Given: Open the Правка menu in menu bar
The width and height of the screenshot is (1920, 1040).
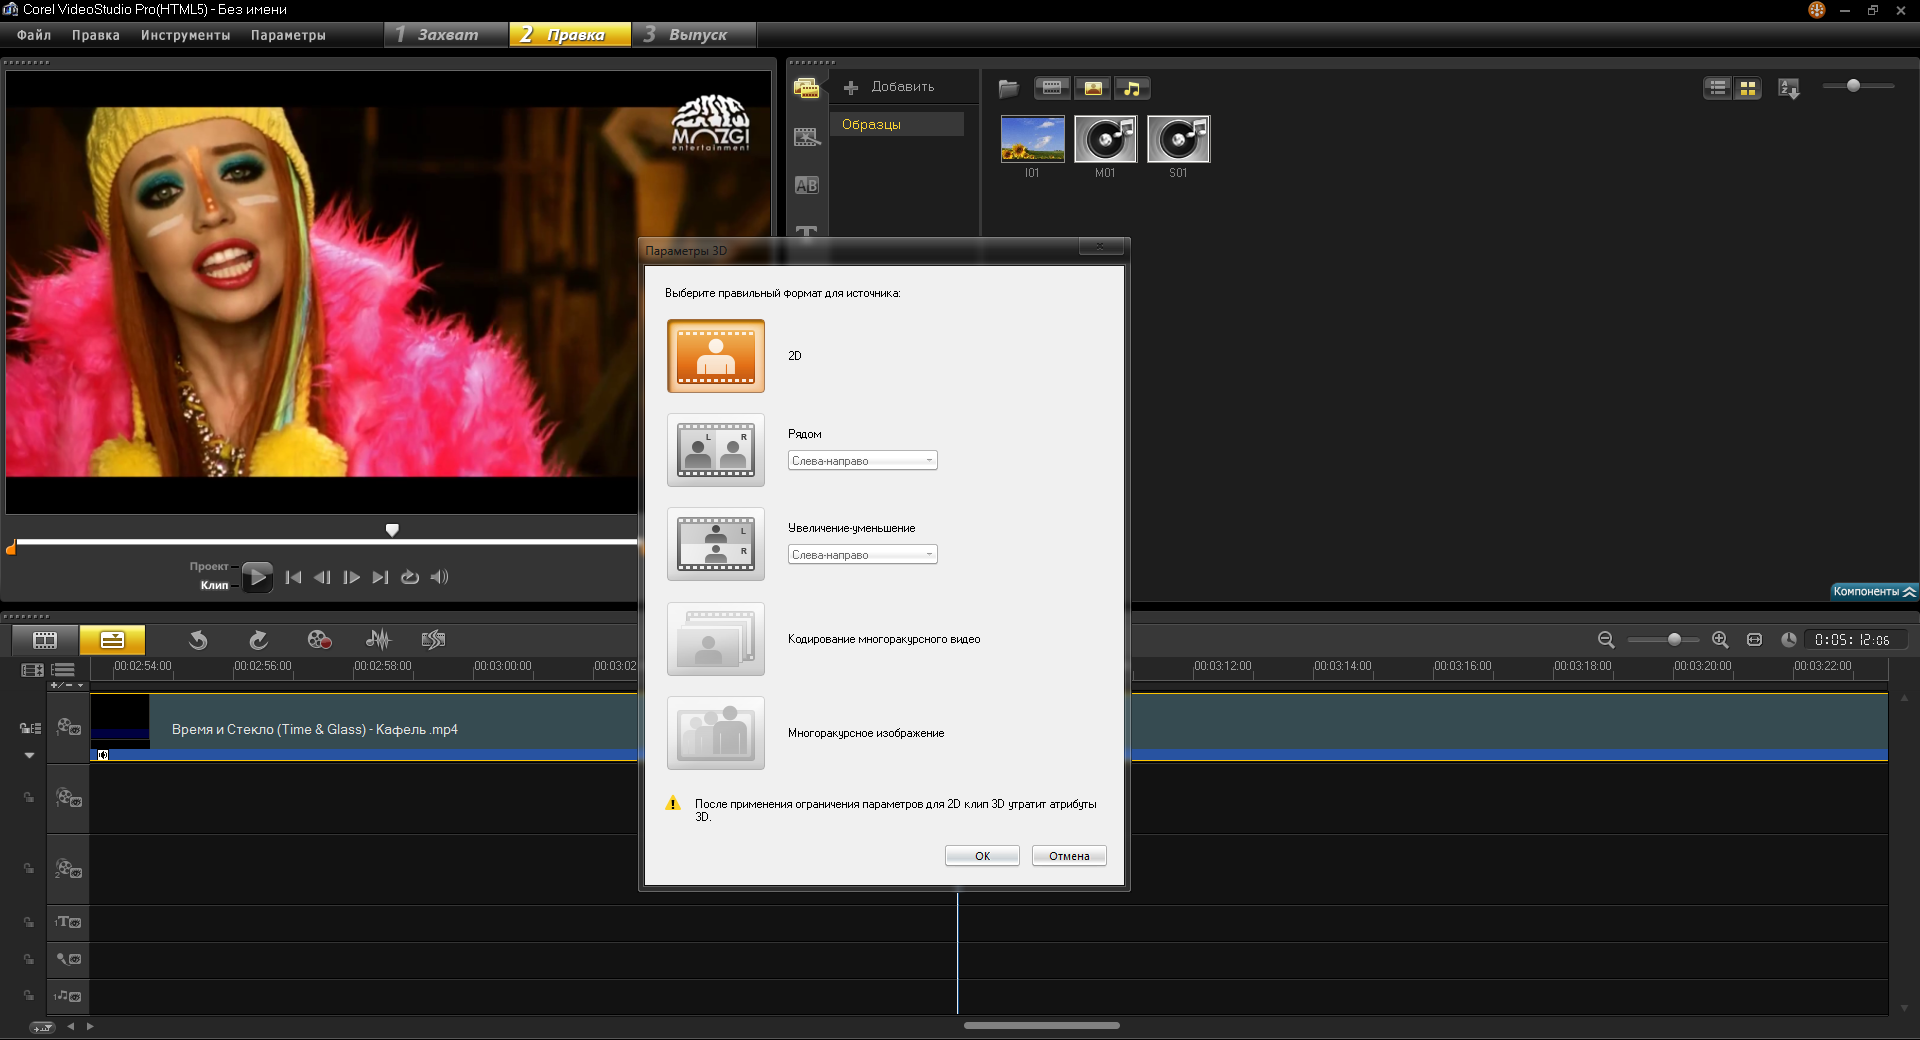Looking at the screenshot, I should [96, 35].
